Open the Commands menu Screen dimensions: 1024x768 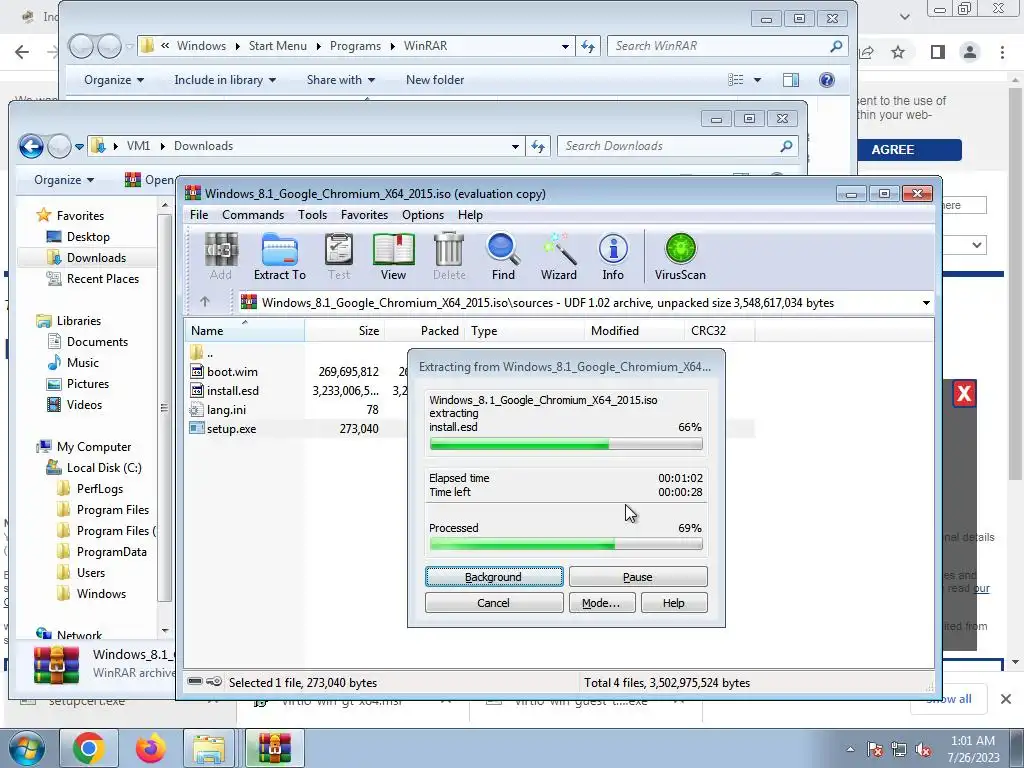pos(253,215)
